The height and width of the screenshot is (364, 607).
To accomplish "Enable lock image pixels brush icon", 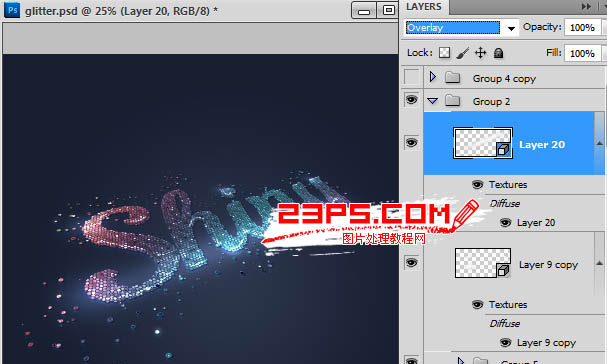I will coord(462,53).
